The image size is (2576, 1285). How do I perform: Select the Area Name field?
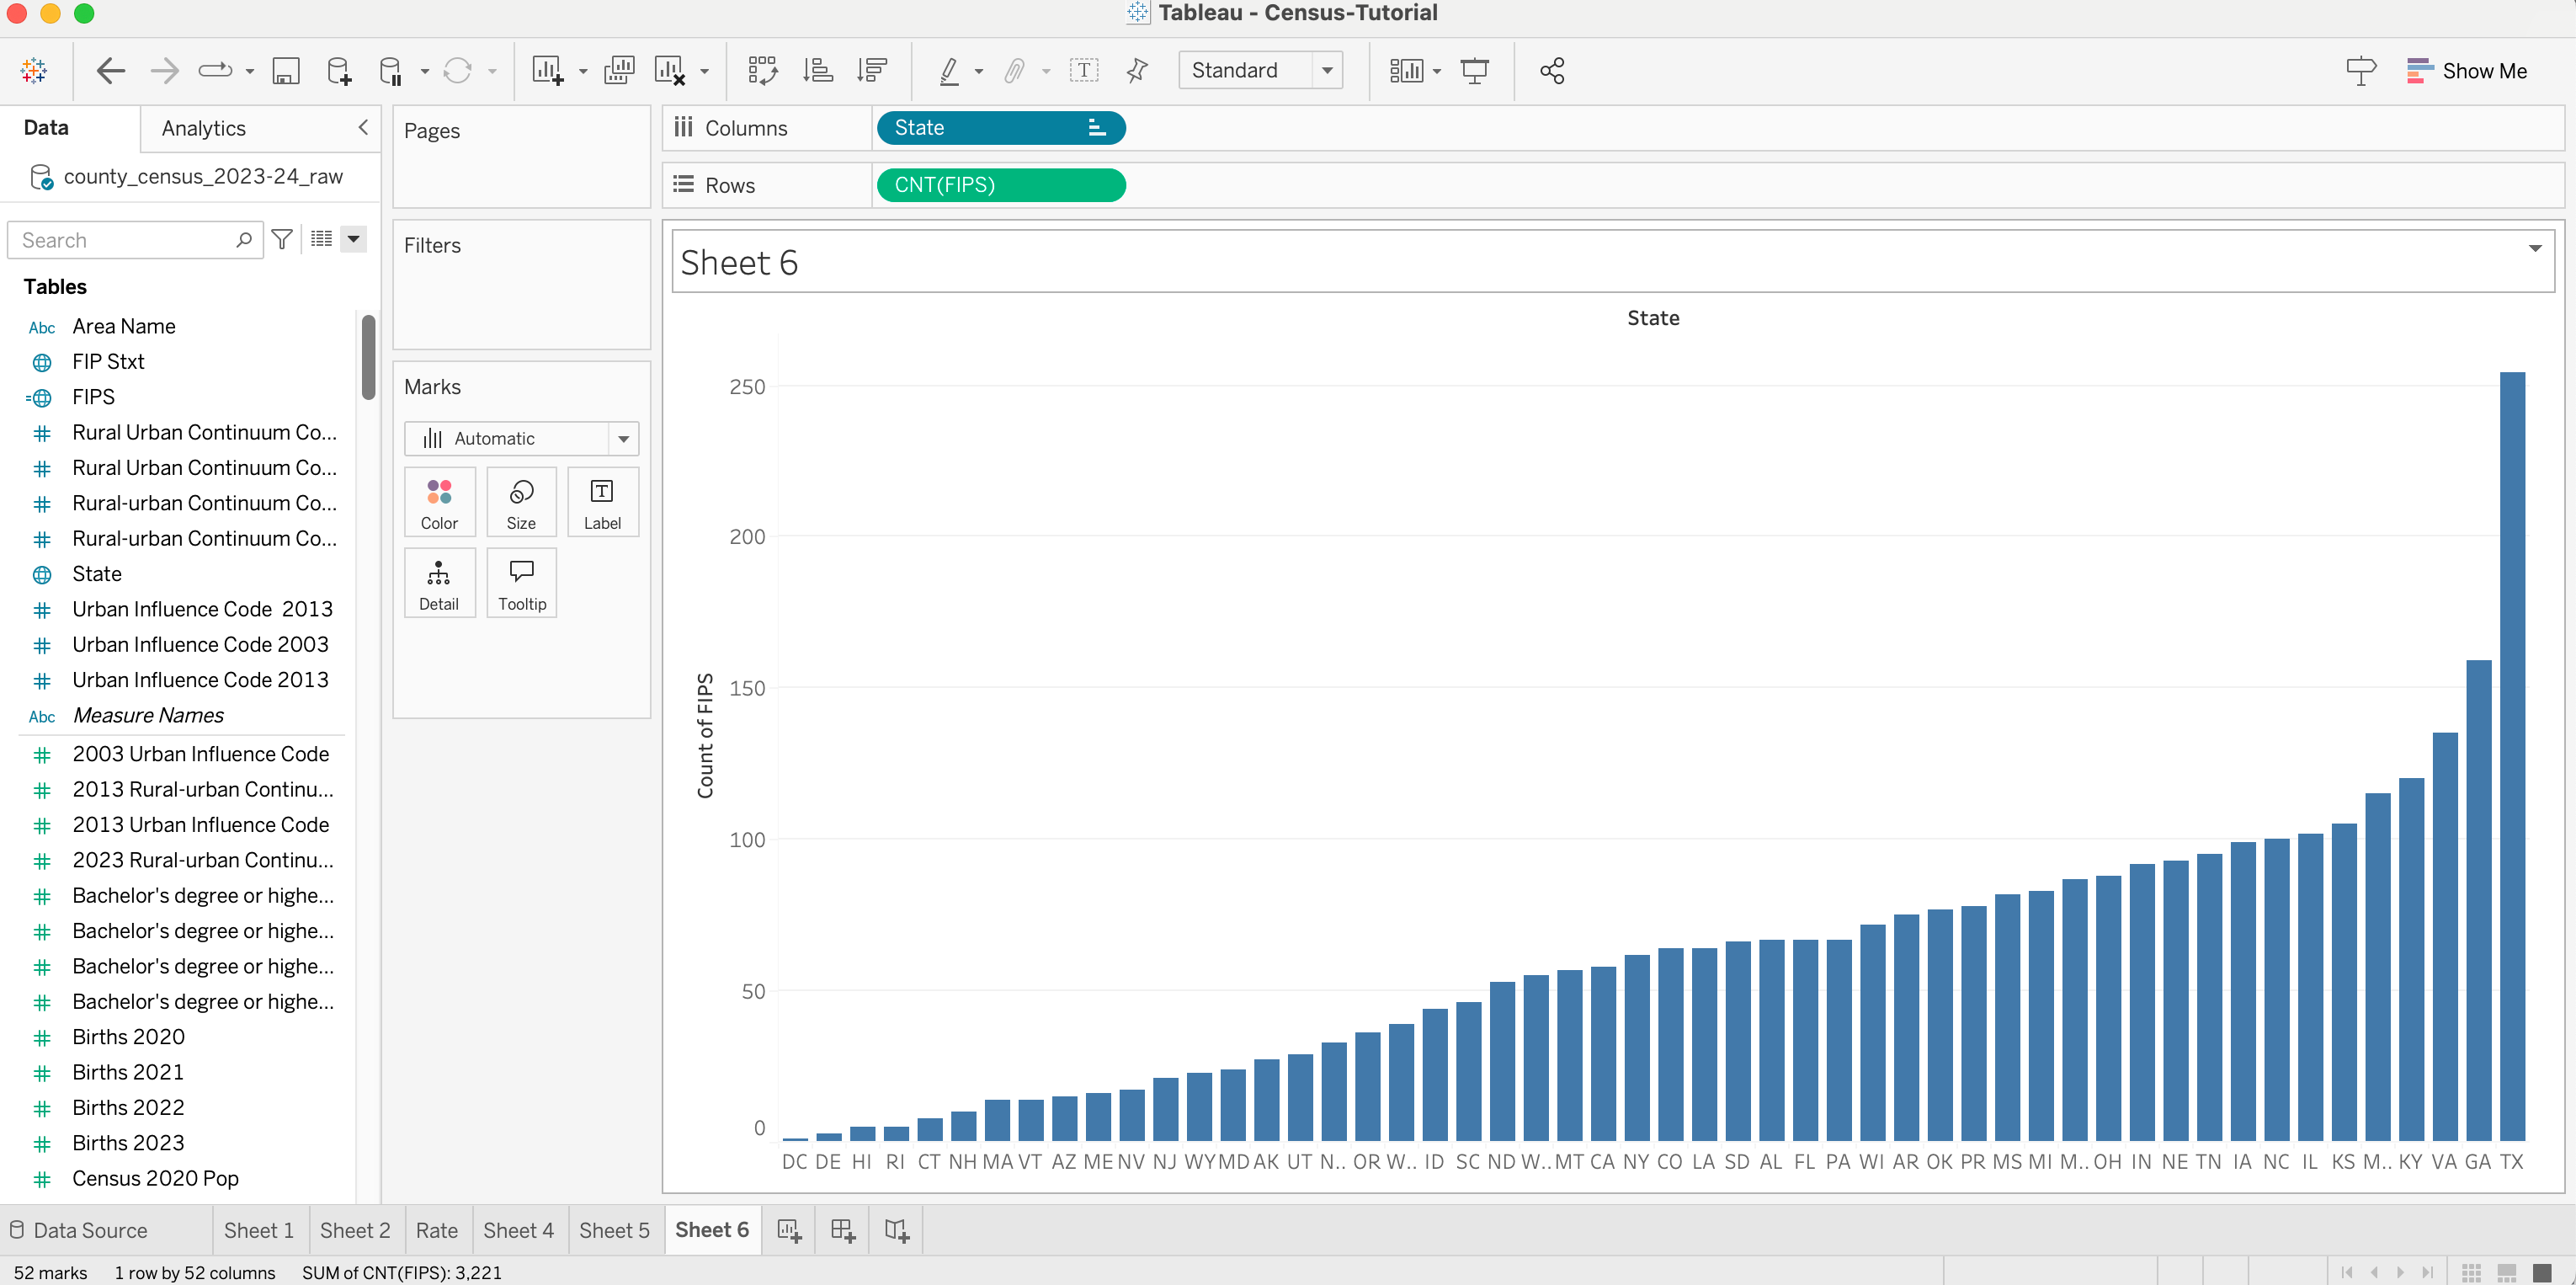point(124,326)
